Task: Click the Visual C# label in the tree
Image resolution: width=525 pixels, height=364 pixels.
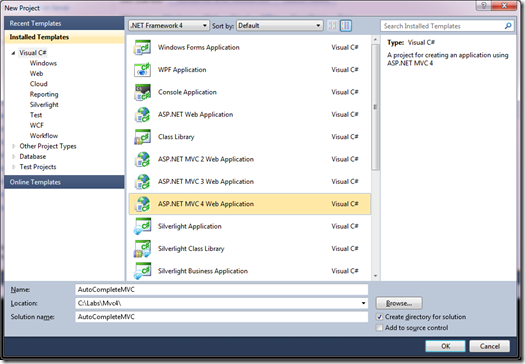Action: point(33,53)
